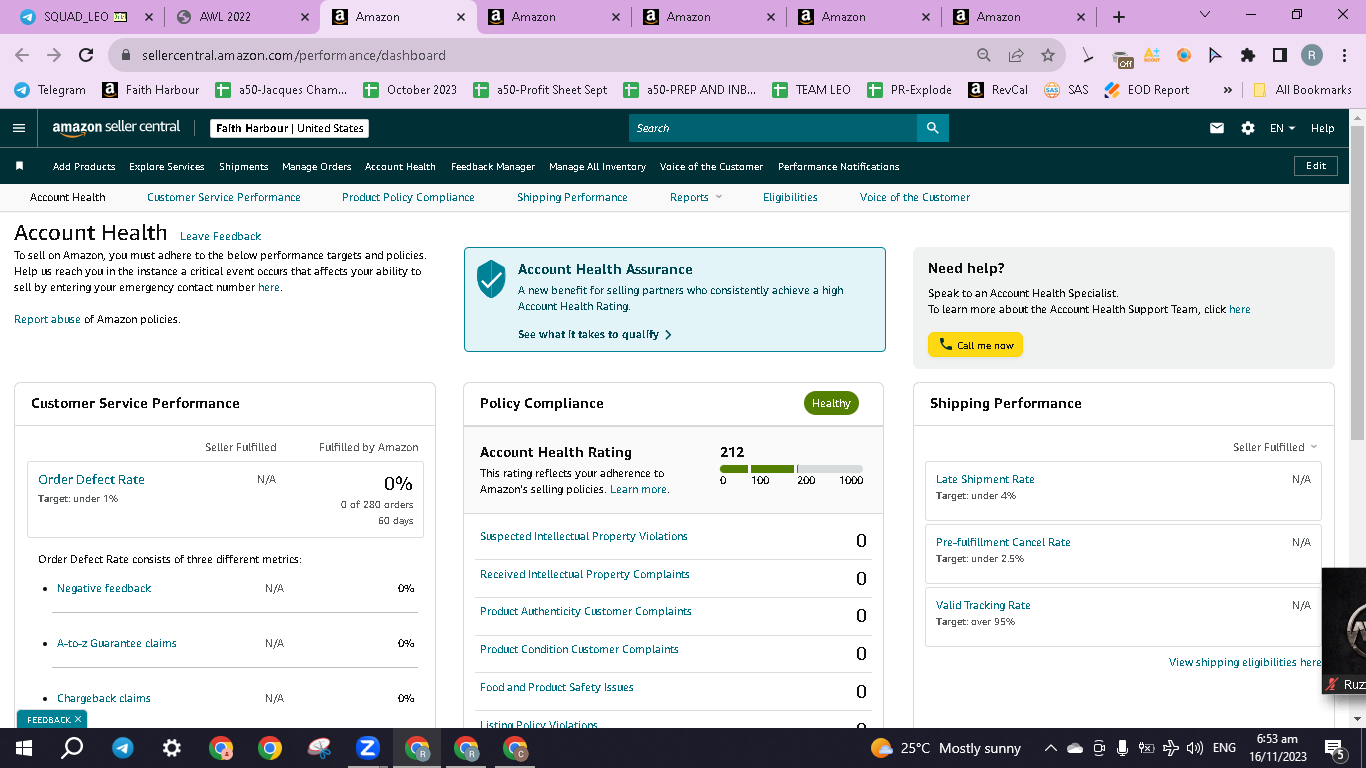Click the Windows Start button

point(24,748)
